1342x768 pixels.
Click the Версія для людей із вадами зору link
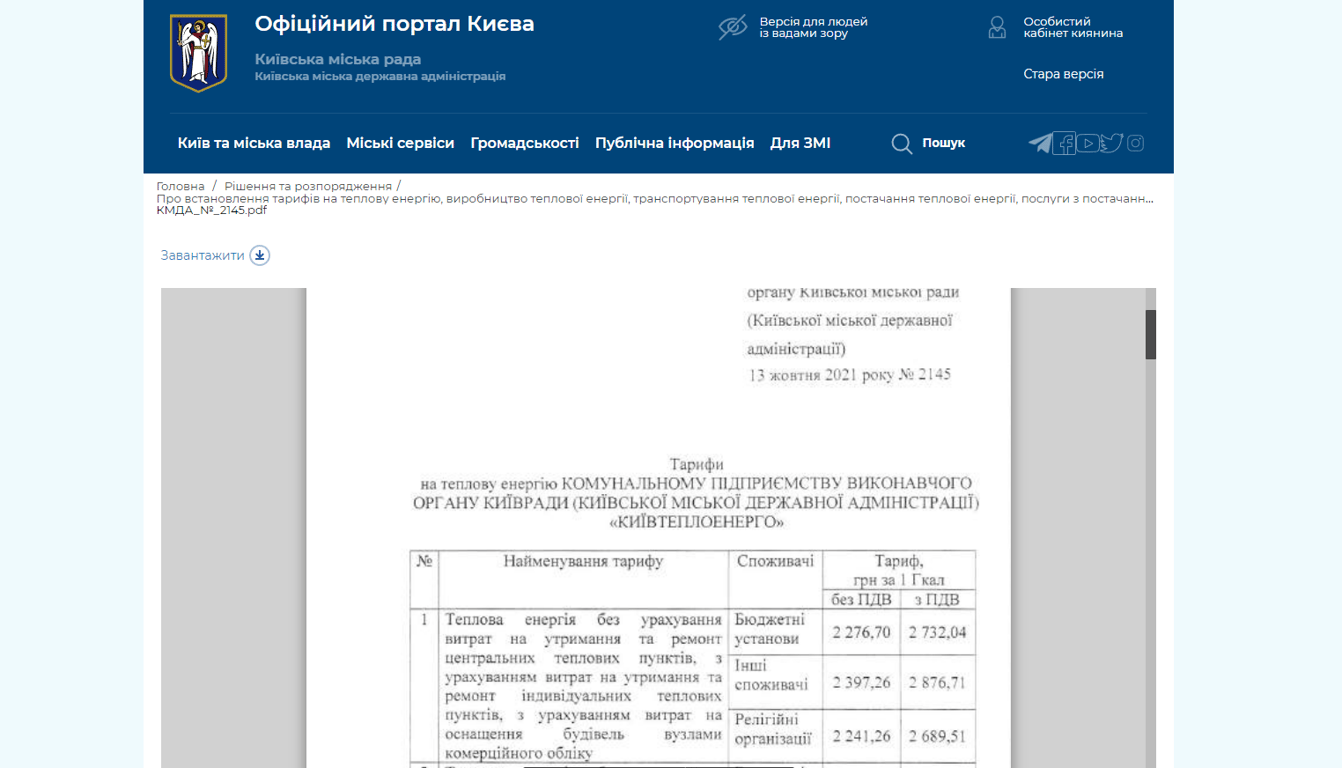point(813,27)
